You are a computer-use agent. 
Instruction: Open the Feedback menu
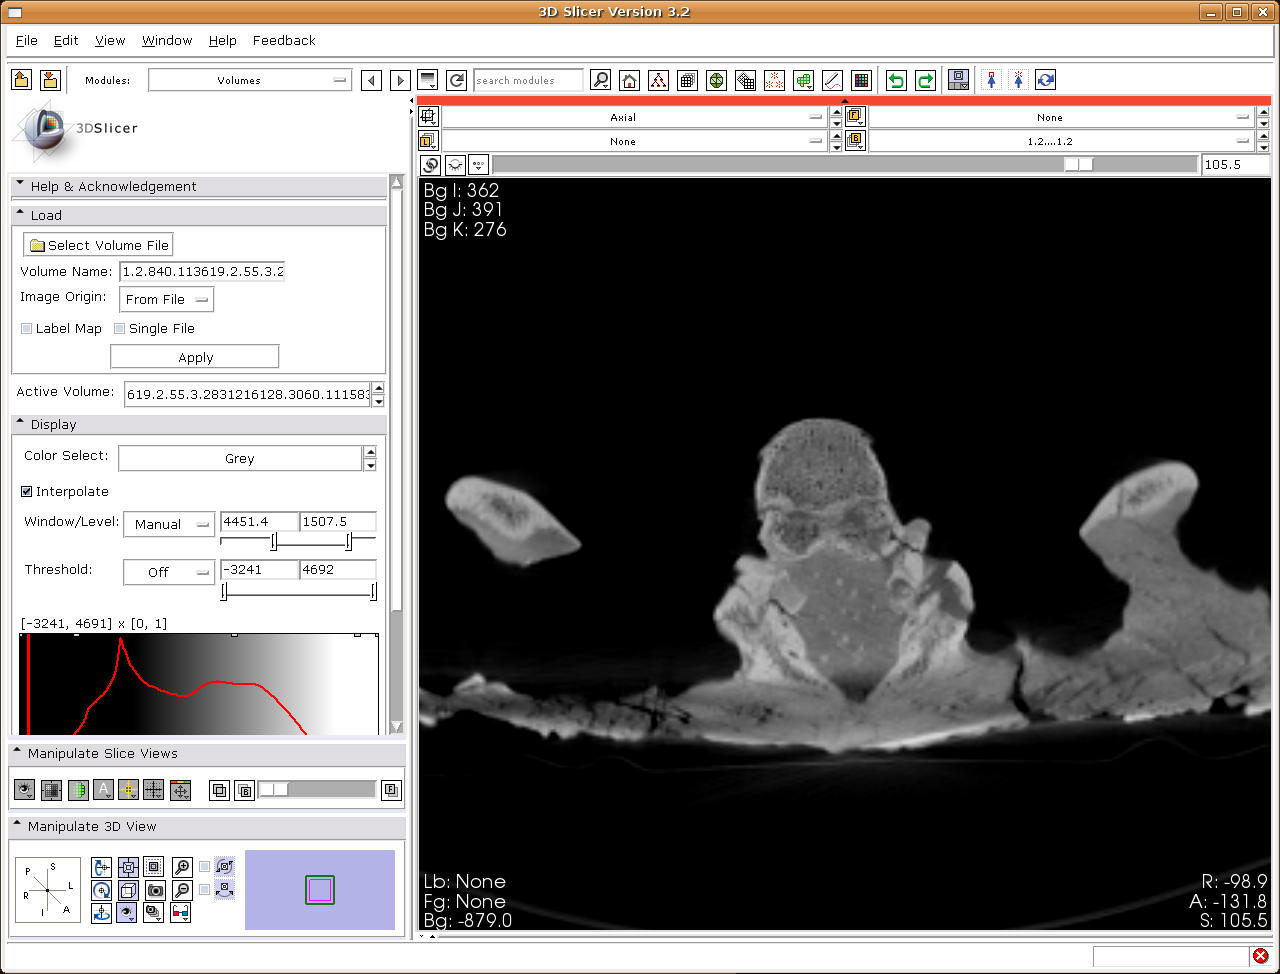point(284,40)
